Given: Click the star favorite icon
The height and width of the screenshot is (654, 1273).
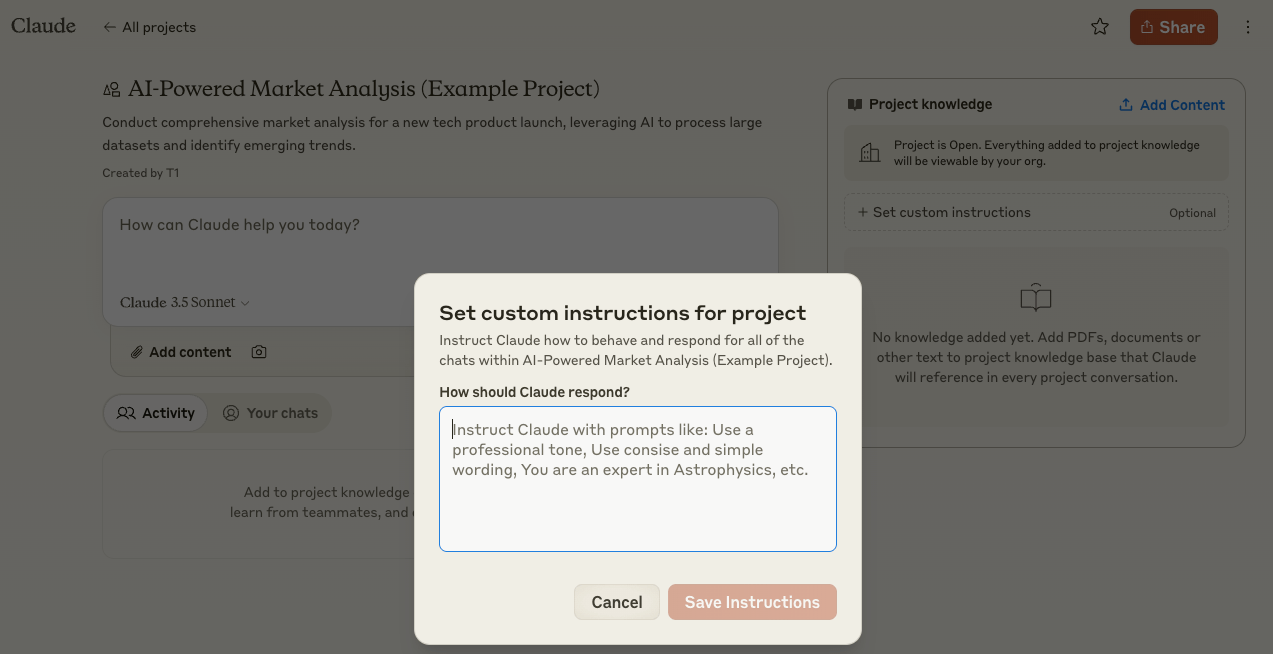Looking at the screenshot, I should (1100, 27).
